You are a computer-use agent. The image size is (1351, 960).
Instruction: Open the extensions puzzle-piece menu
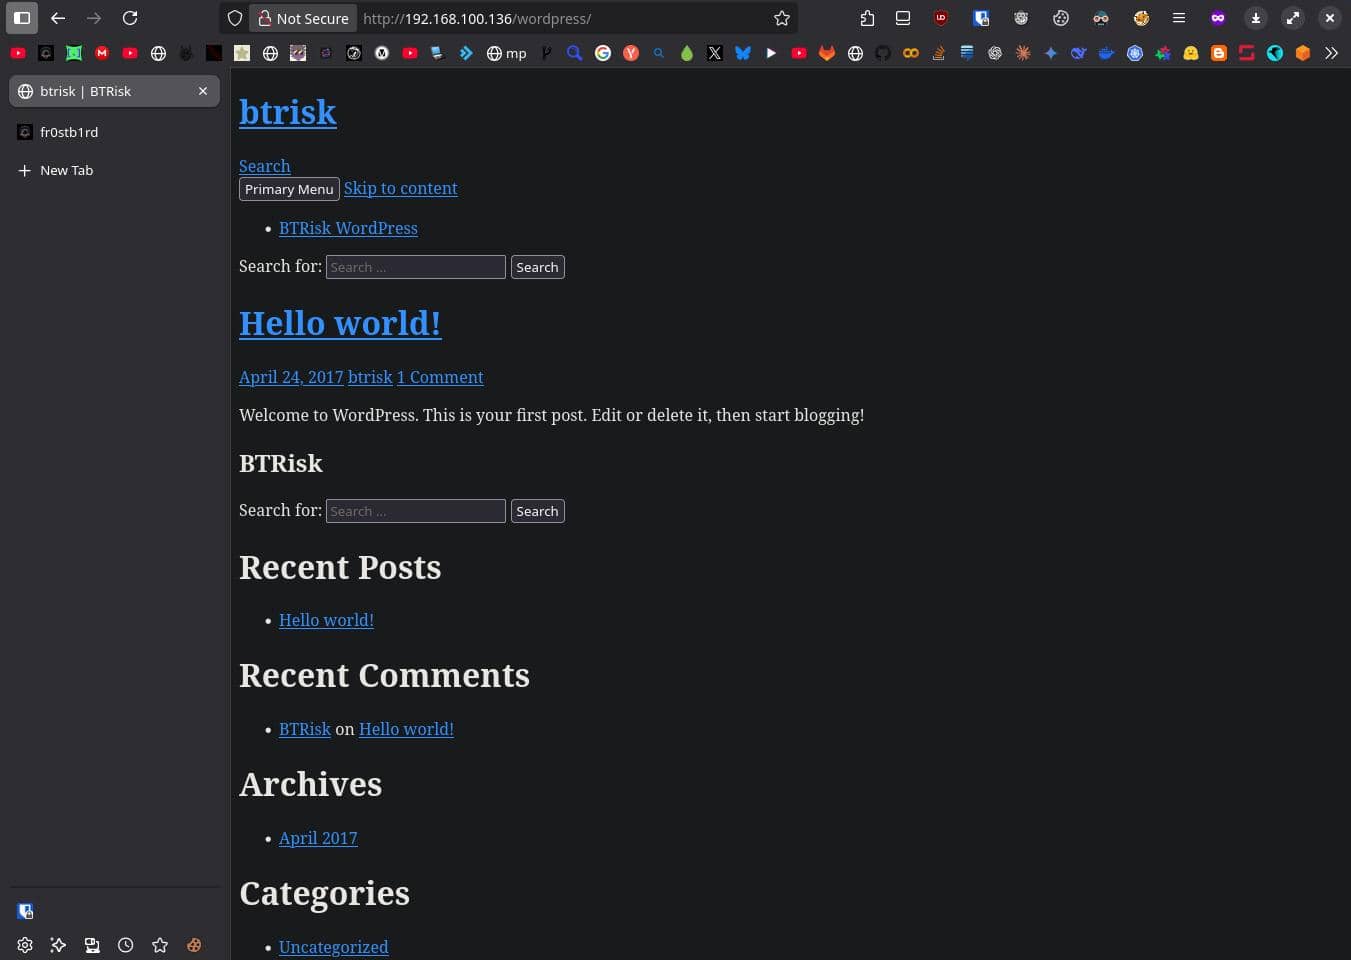click(x=867, y=18)
